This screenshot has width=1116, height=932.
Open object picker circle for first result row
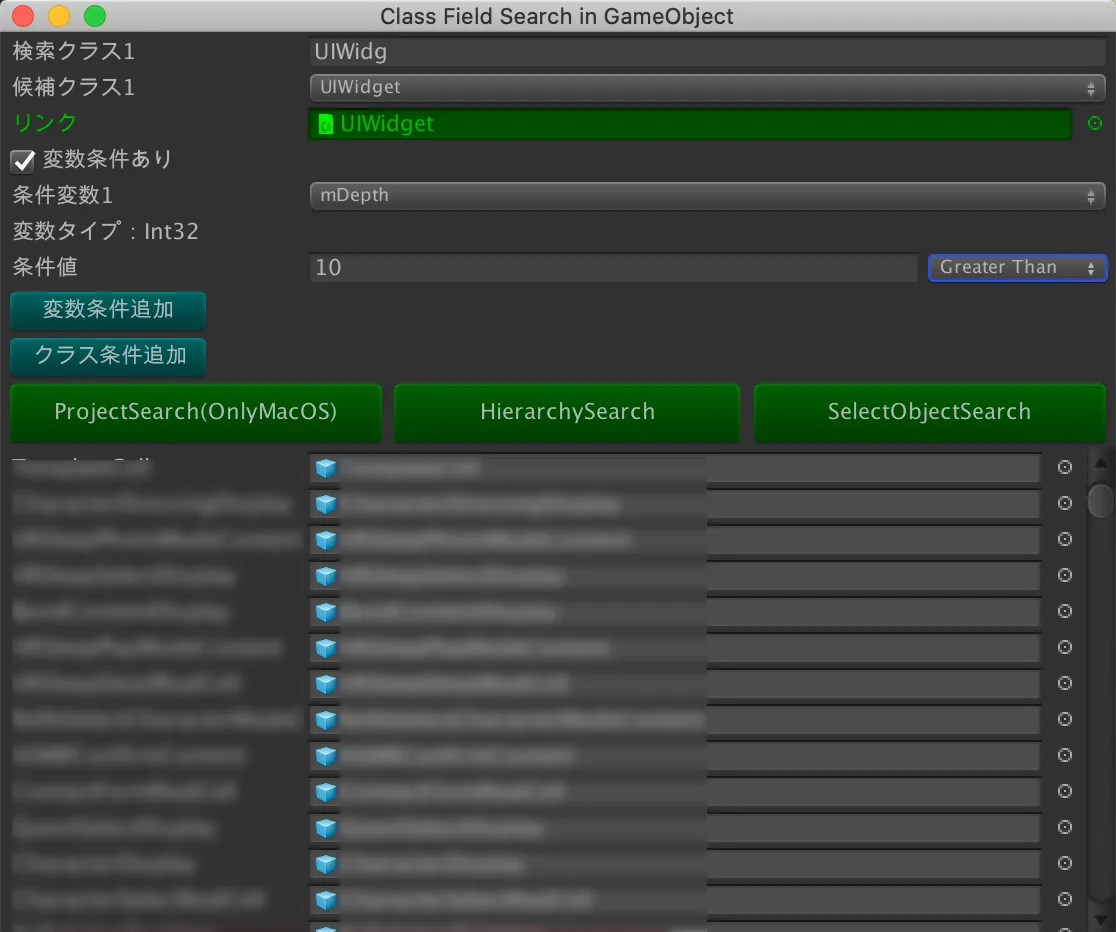click(1065, 467)
